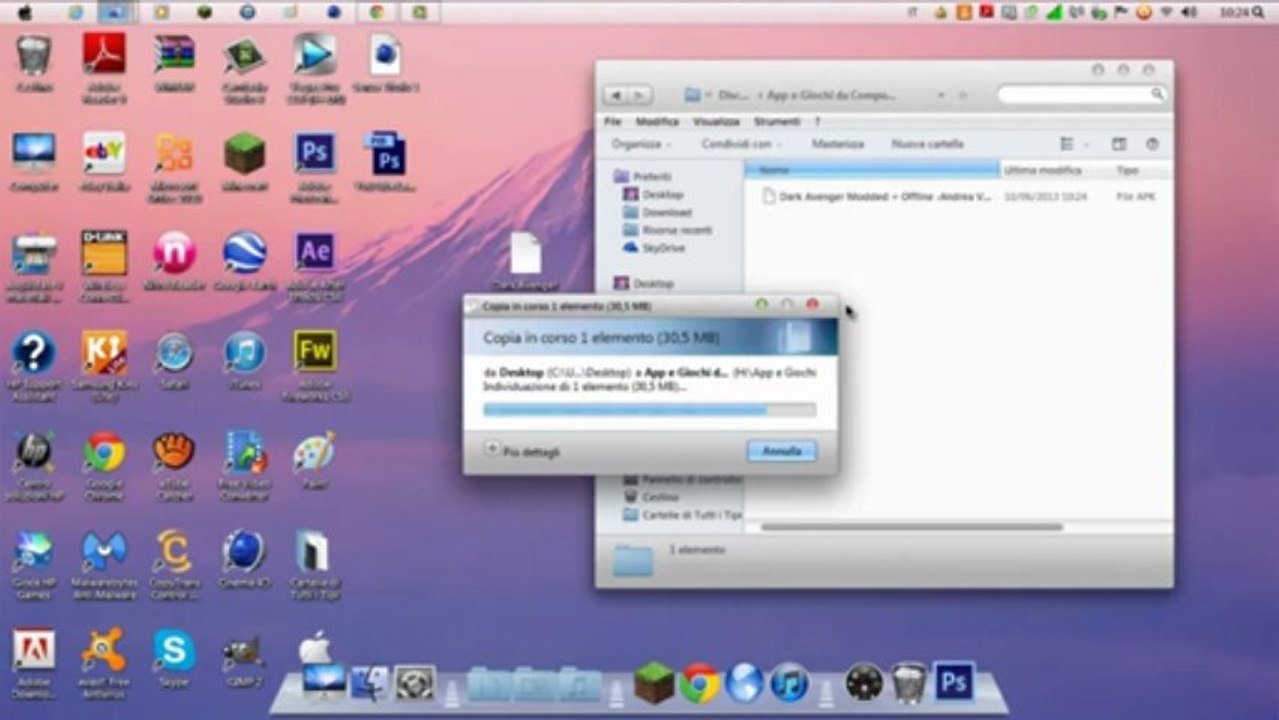Open avast! Free Antivirus shortcut

click(x=104, y=650)
